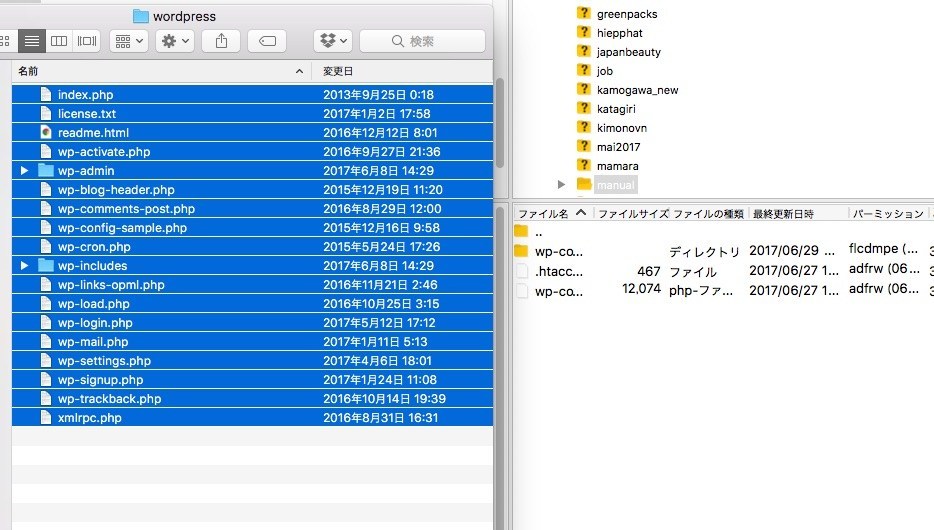The height and width of the screenshot is (530, 934).
Task: Click the Finder search field
Action: point(422,41)
